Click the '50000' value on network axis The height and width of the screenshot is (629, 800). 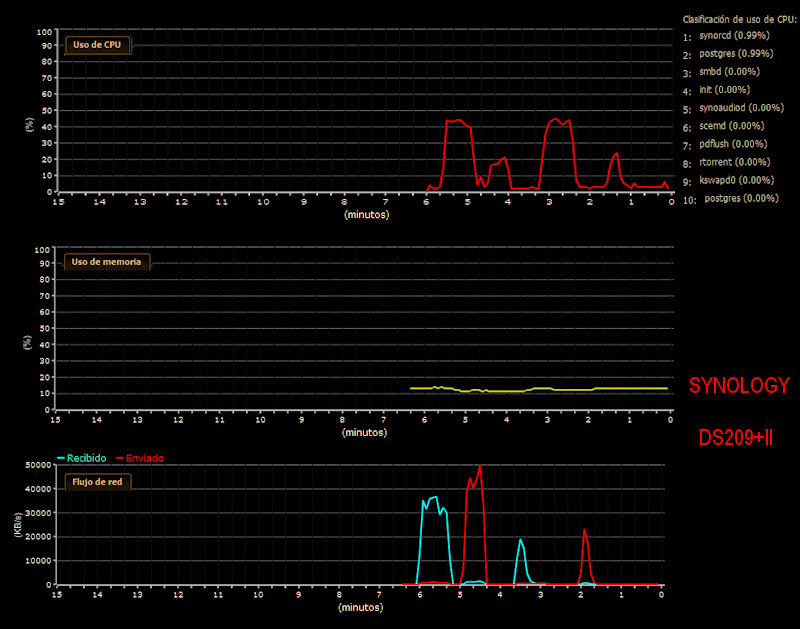click(x=38, y=465)
